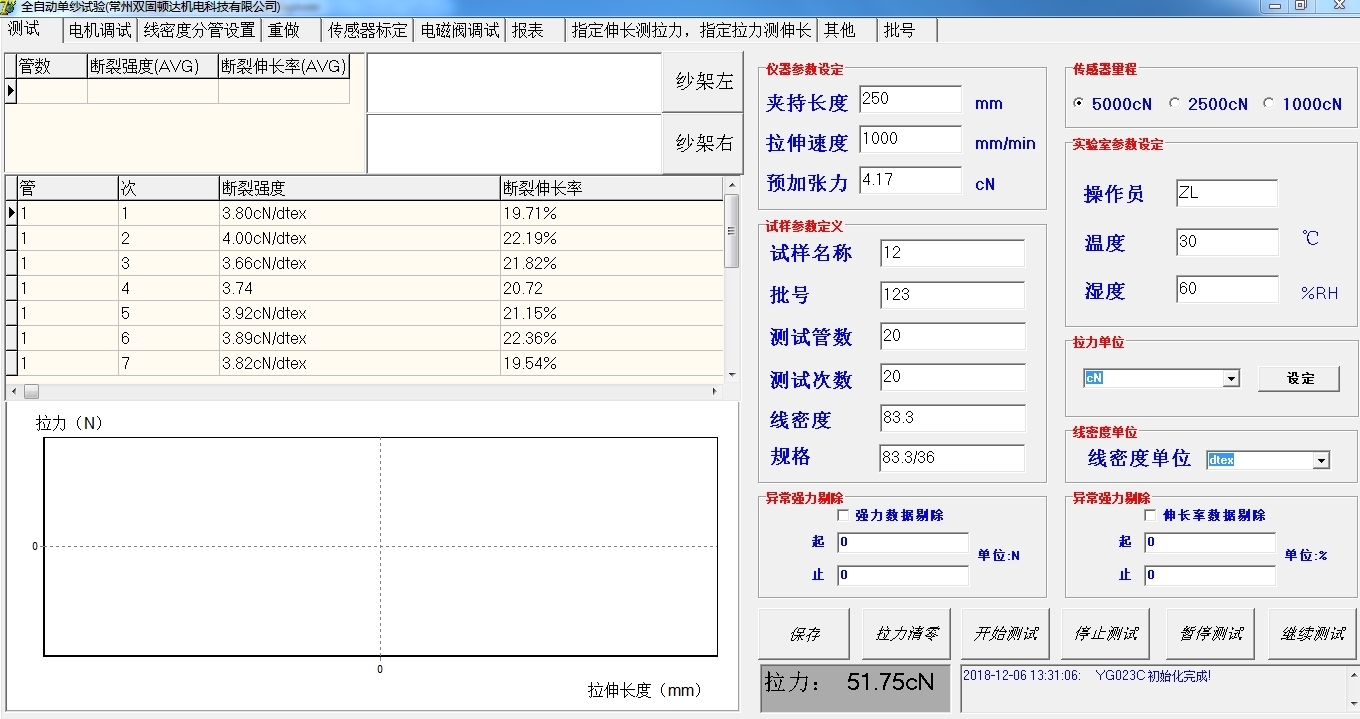Screen dimensions: 1360x719
Task: Go to the 报表 tab
Action: (x=528, y=30)
